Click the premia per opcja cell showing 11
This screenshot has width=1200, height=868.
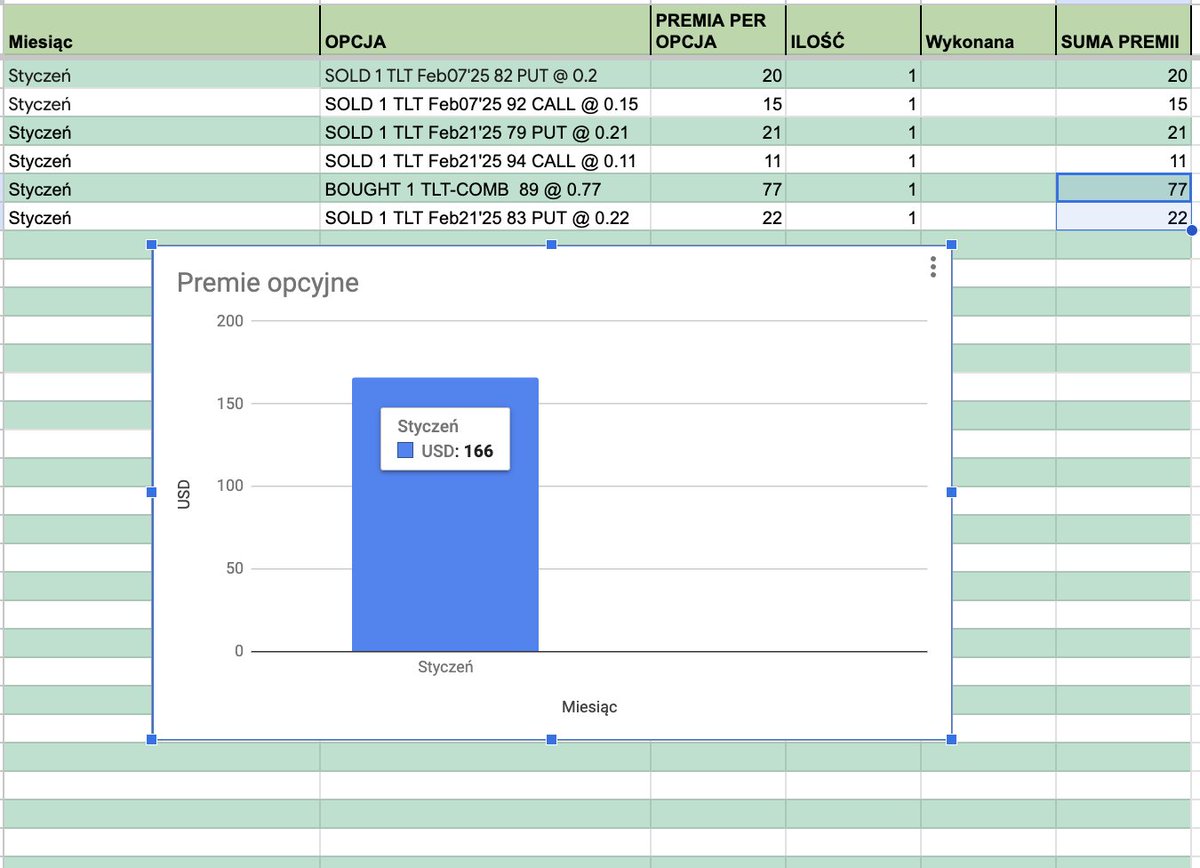click(x=718, y=160)
